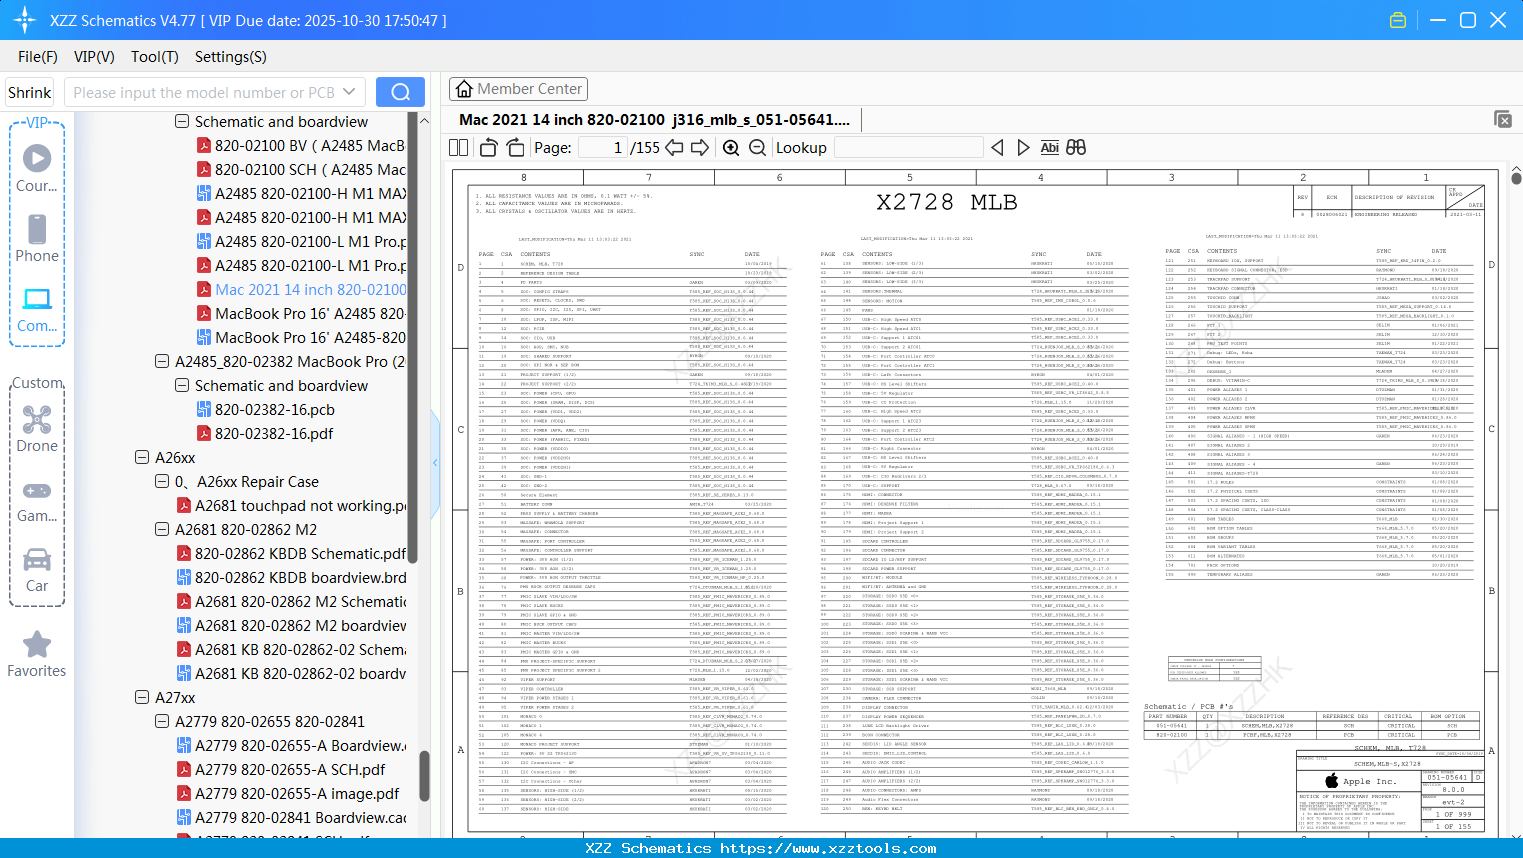Image resolution: width=1523 pixels, height=858 pixels.
Task: Collapse the A26xx Repair Case node
Action: (x=162, y=481)
